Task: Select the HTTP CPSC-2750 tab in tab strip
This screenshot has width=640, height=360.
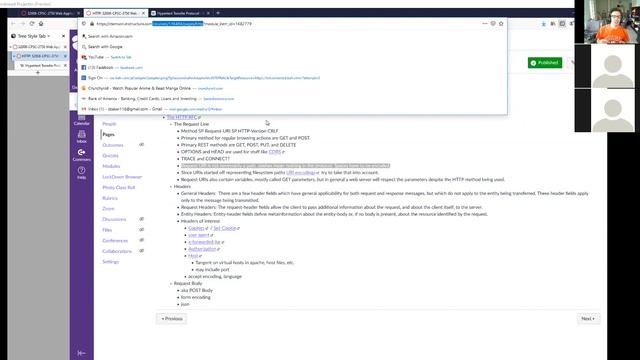Action: [116, 13]
